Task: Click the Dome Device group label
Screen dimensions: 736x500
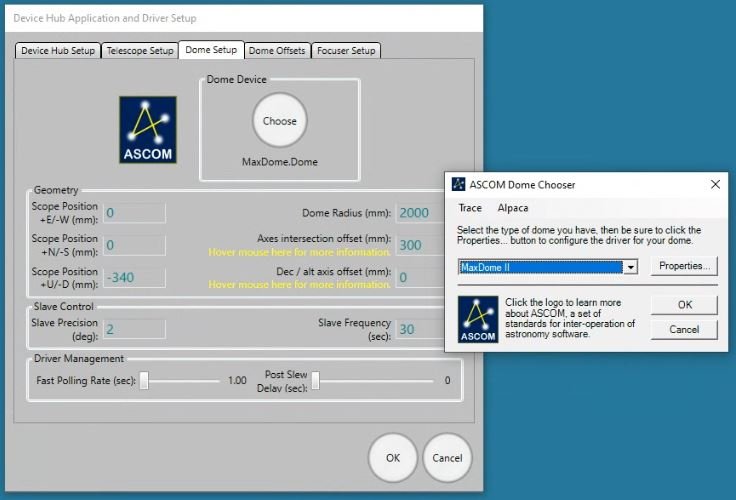Action: [x=237, y=79]
